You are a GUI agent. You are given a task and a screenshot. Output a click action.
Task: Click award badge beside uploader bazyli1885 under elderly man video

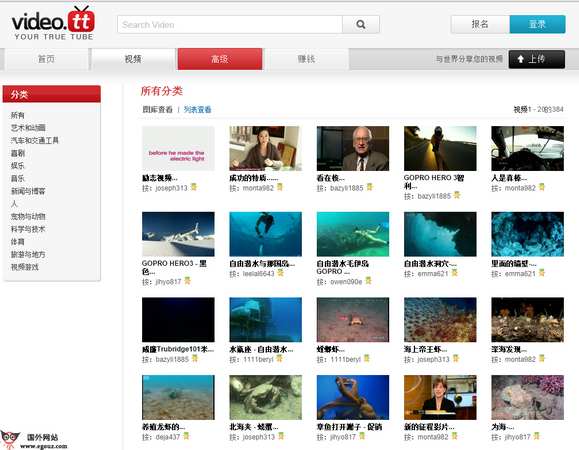coord(370,187)
